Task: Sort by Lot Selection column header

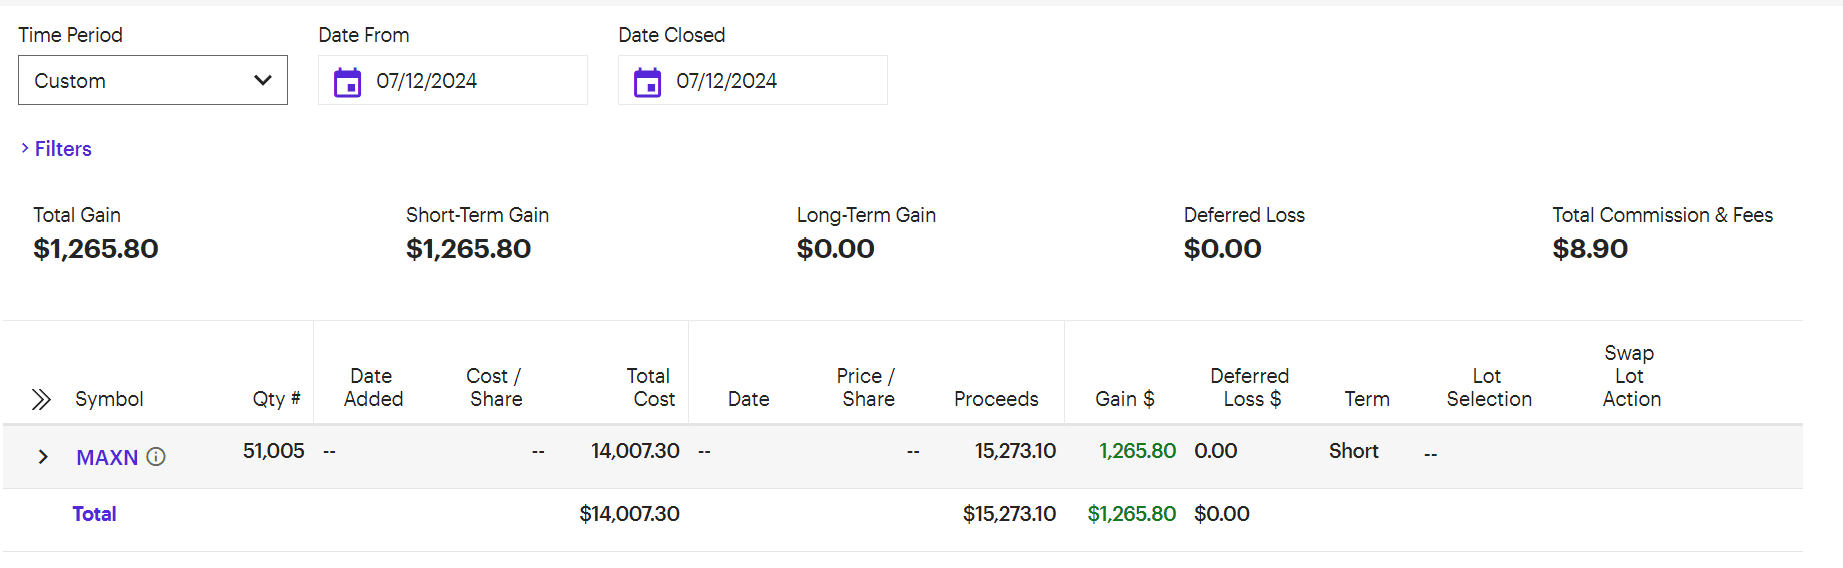Action: click(1489, 388)
